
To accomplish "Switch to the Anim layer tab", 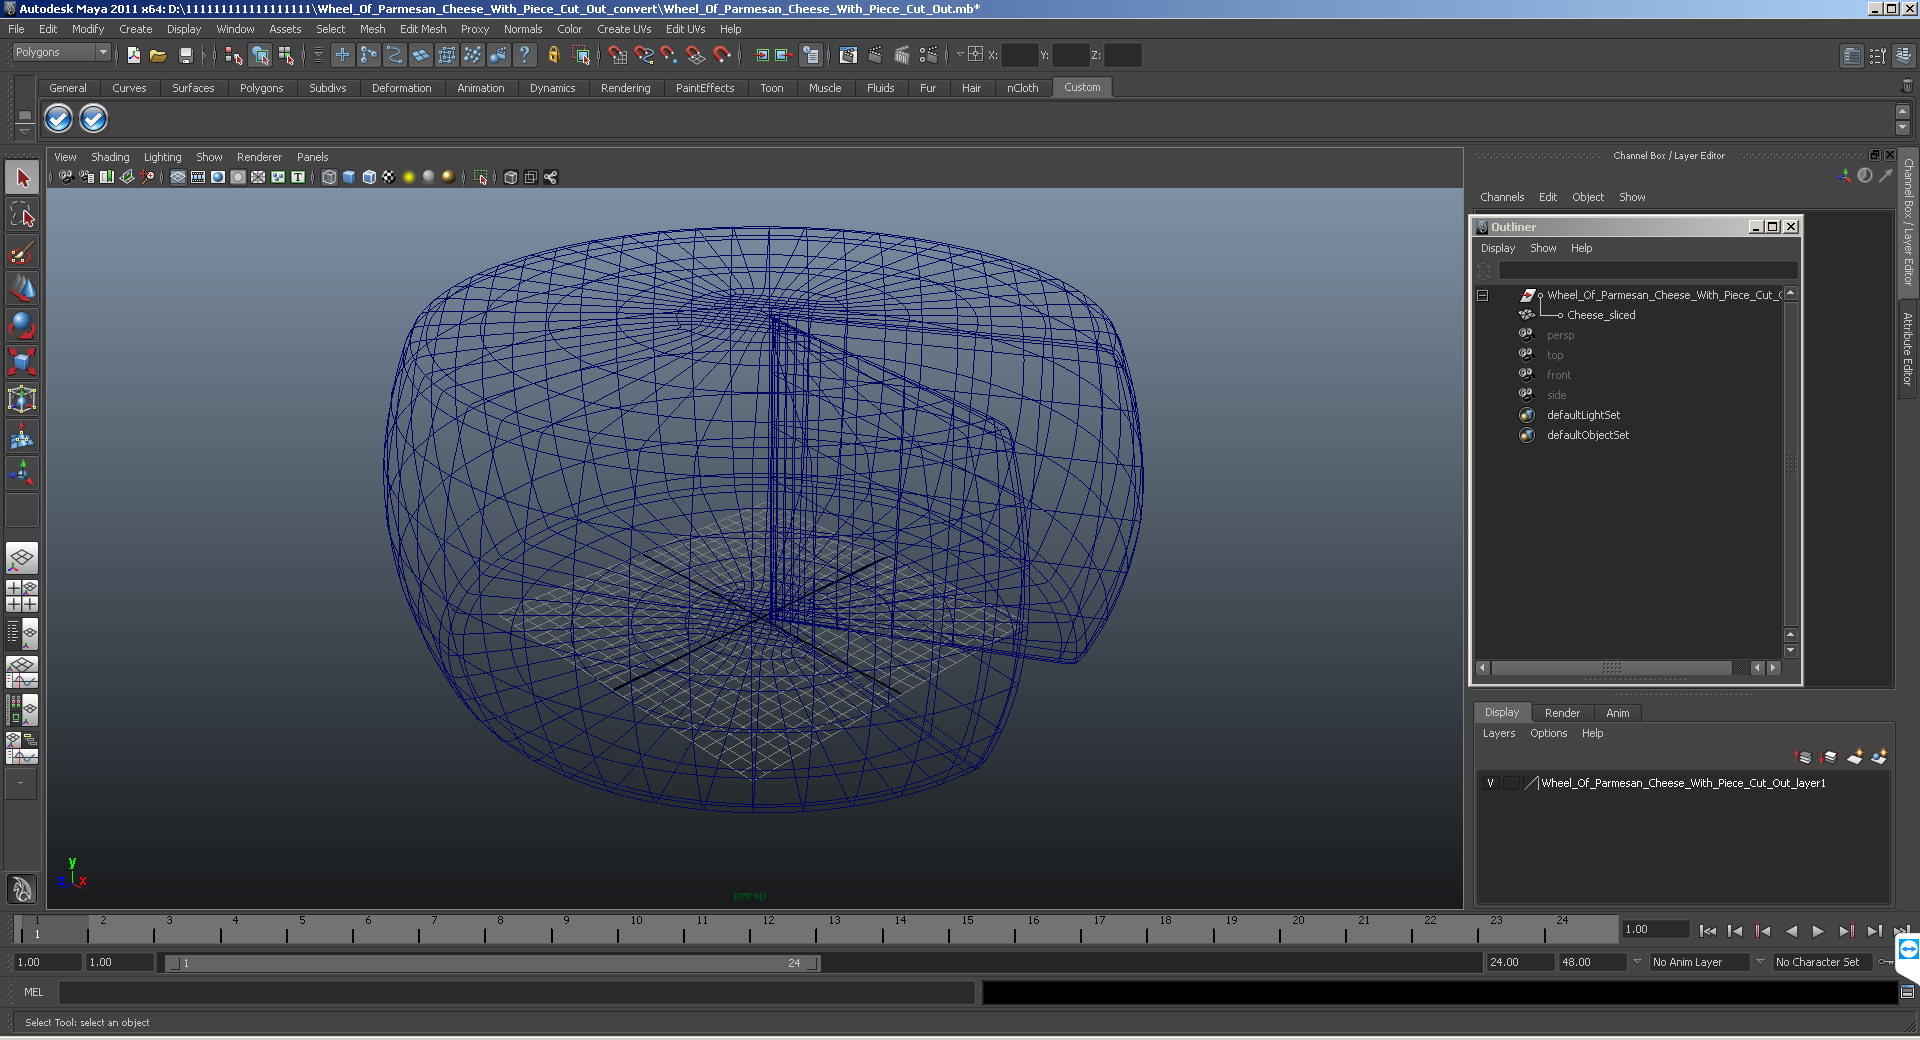I will (1617, 713).
